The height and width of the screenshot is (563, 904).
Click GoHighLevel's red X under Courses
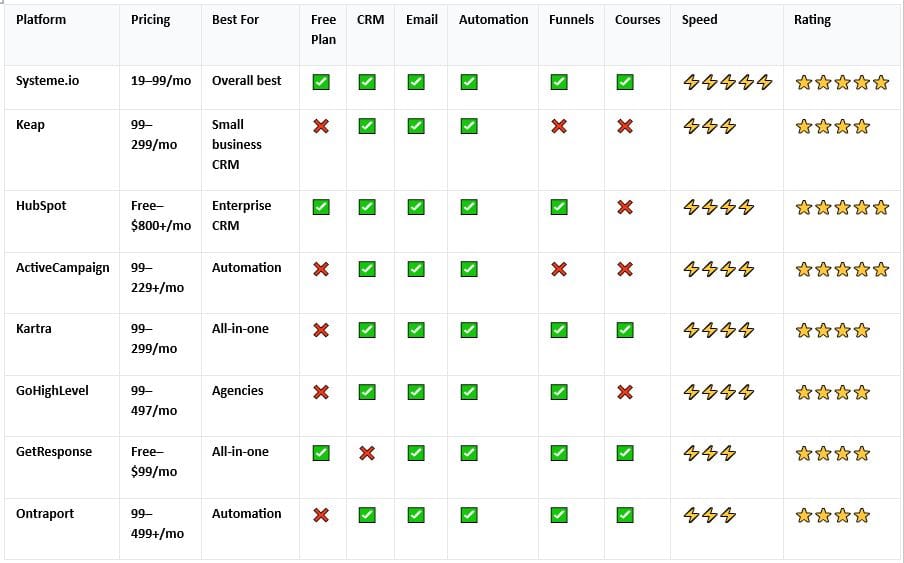[625, 392]
